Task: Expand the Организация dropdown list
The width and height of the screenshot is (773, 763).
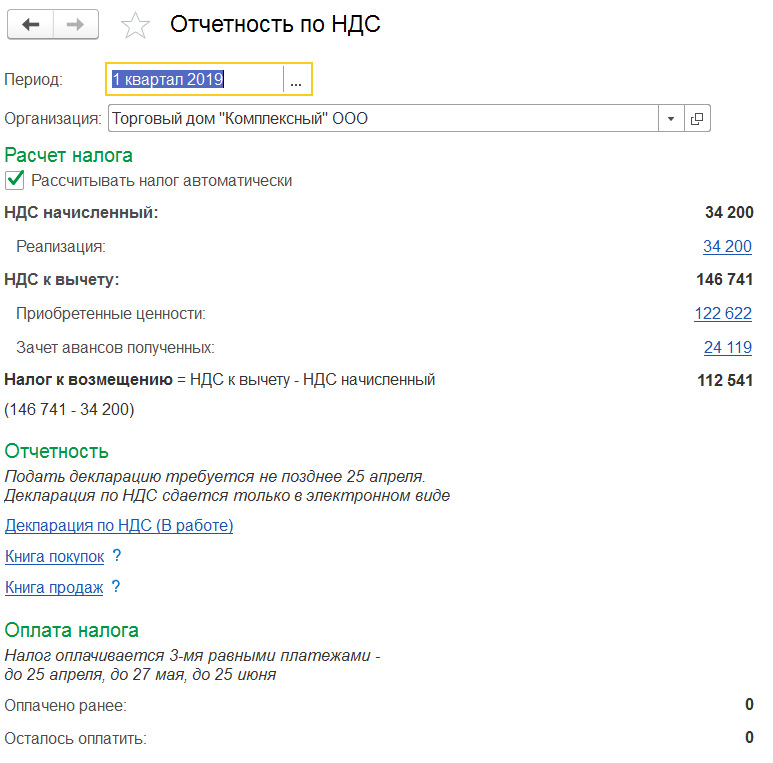Action: (670, 119)
